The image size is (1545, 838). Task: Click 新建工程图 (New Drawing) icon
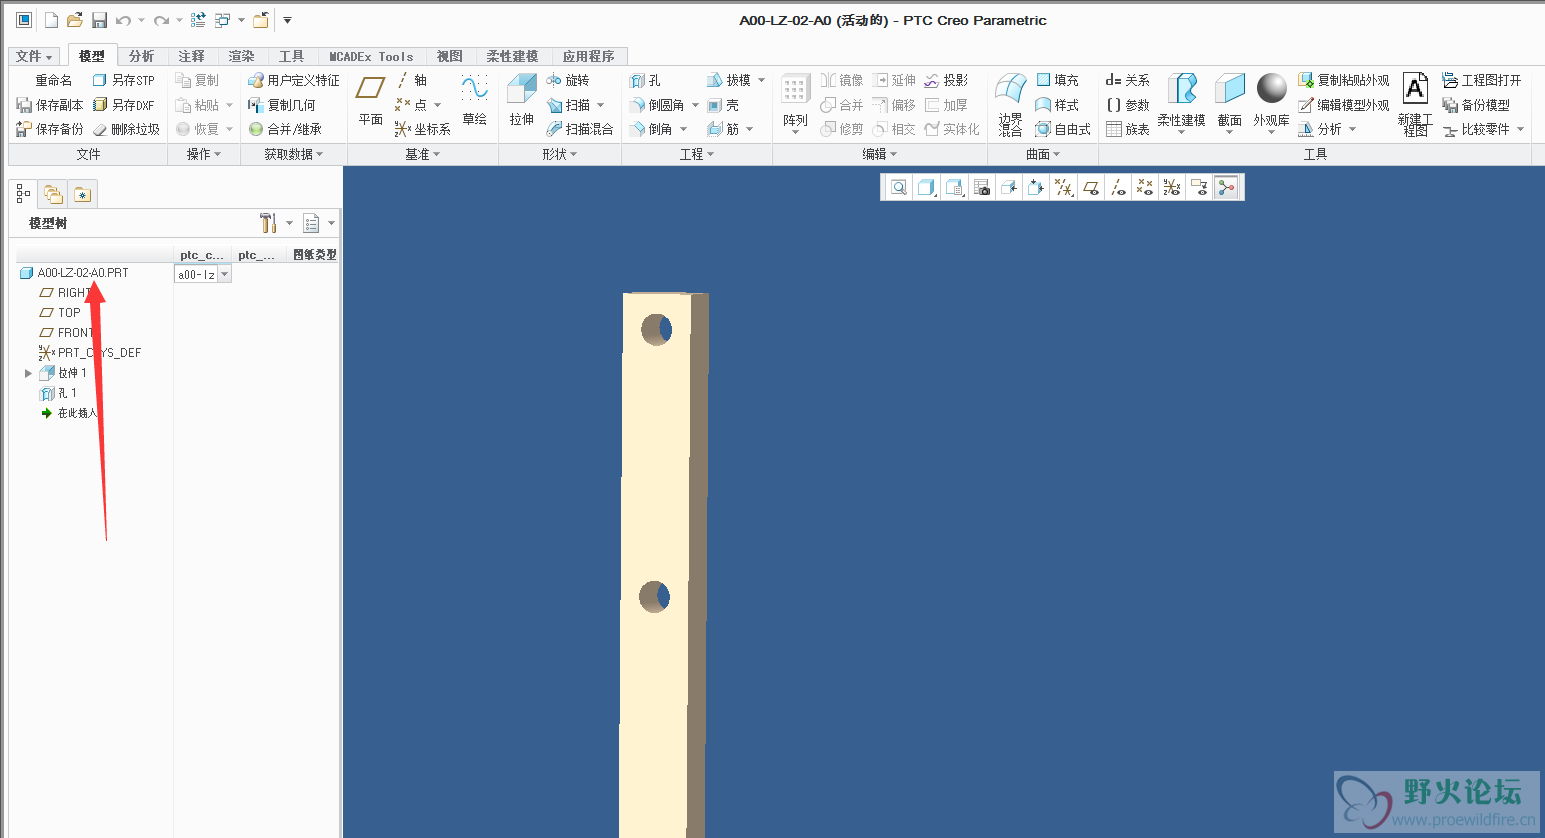coord(1415,105)
